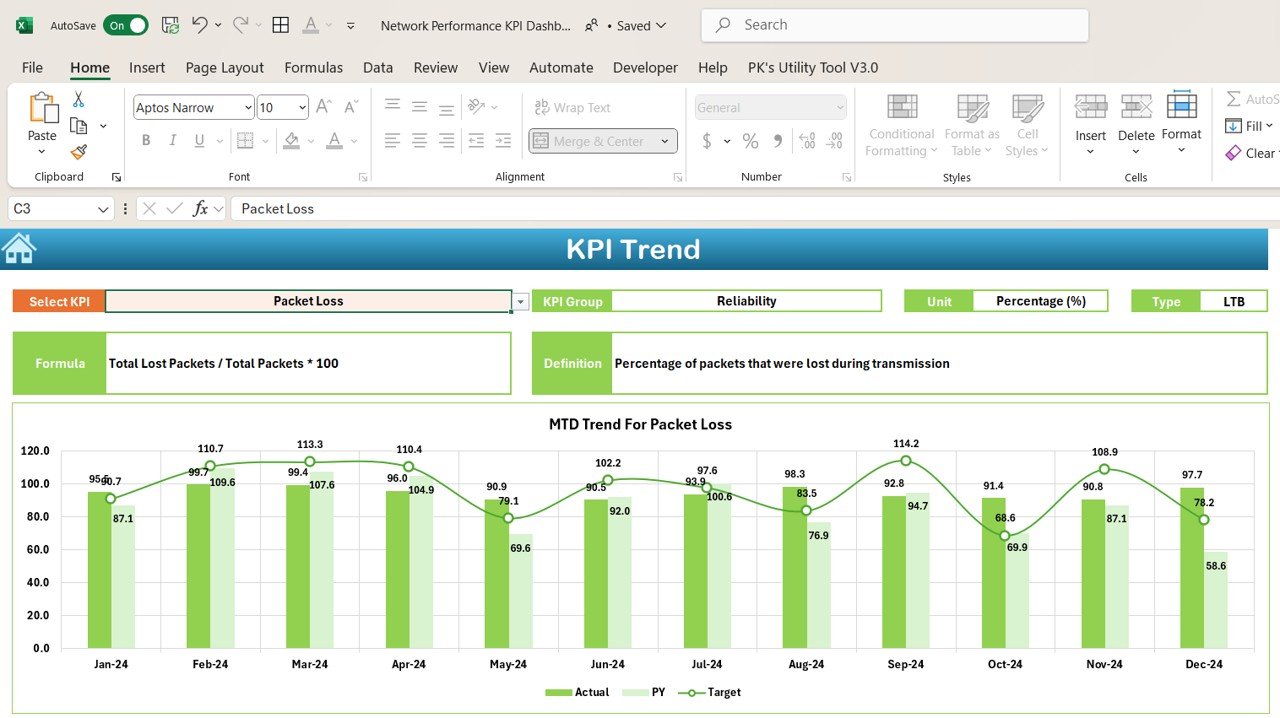Image resolution: width=1280 pixels, height=718 pixels.
Task: Toggle Wrap Text
Action: pos(572,107)
